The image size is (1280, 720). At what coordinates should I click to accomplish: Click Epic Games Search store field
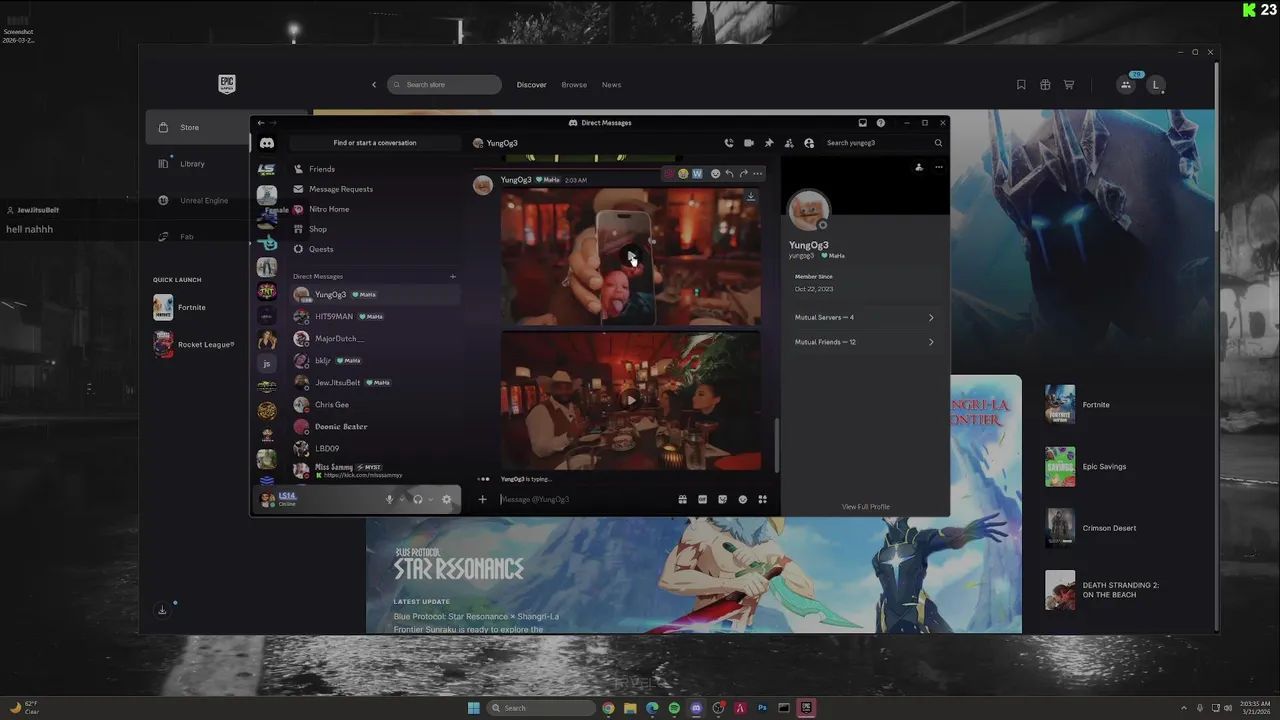click(x=444, y=85)
